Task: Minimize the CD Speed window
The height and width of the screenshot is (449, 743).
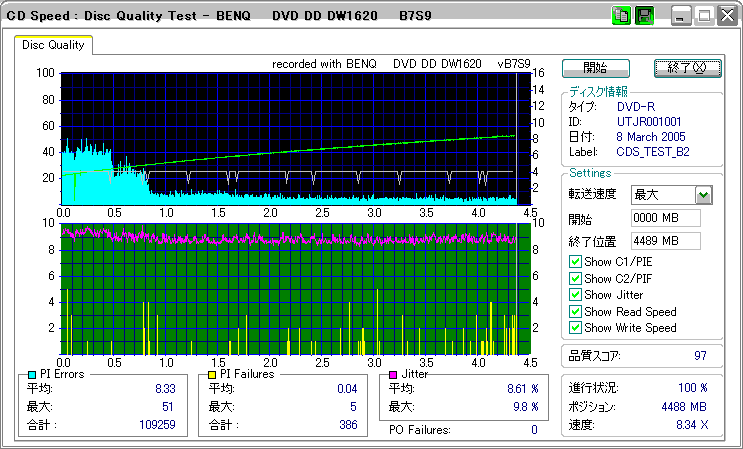Action: point(681,15)
